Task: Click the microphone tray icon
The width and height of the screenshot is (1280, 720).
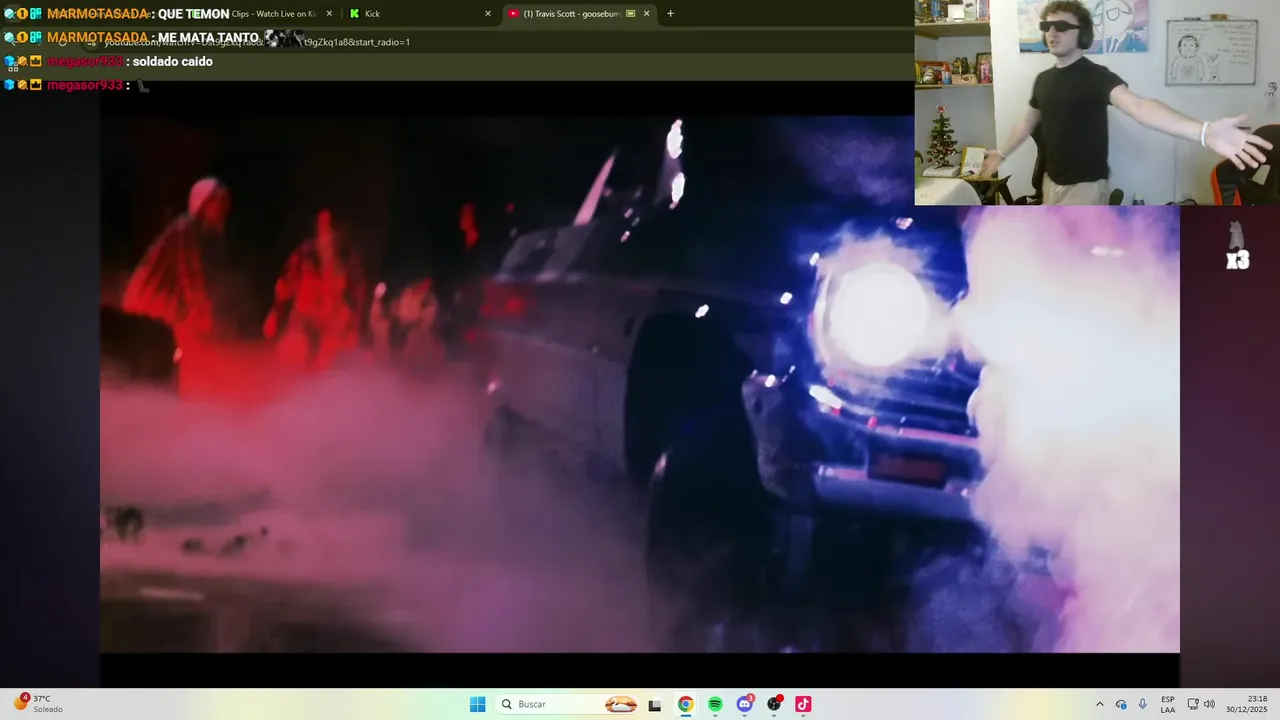Action: point(1142,704)
